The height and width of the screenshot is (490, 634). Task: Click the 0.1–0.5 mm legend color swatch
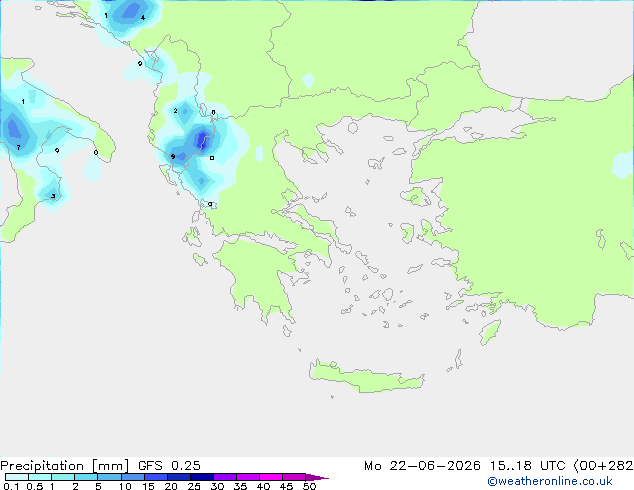(x=17, y=477)
